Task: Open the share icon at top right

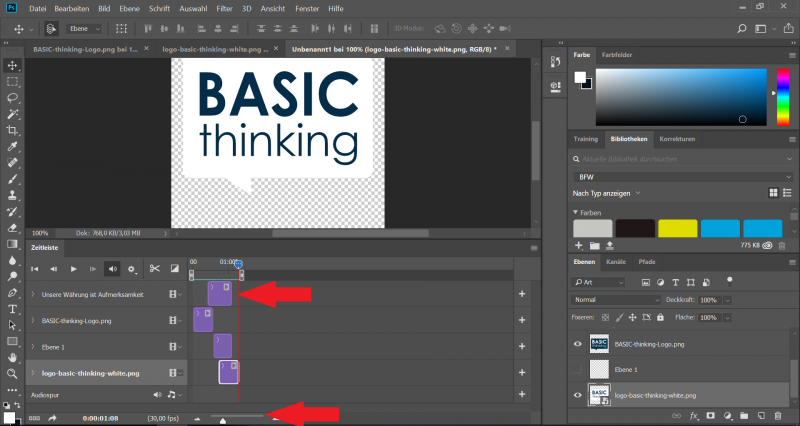Action: 789,29
